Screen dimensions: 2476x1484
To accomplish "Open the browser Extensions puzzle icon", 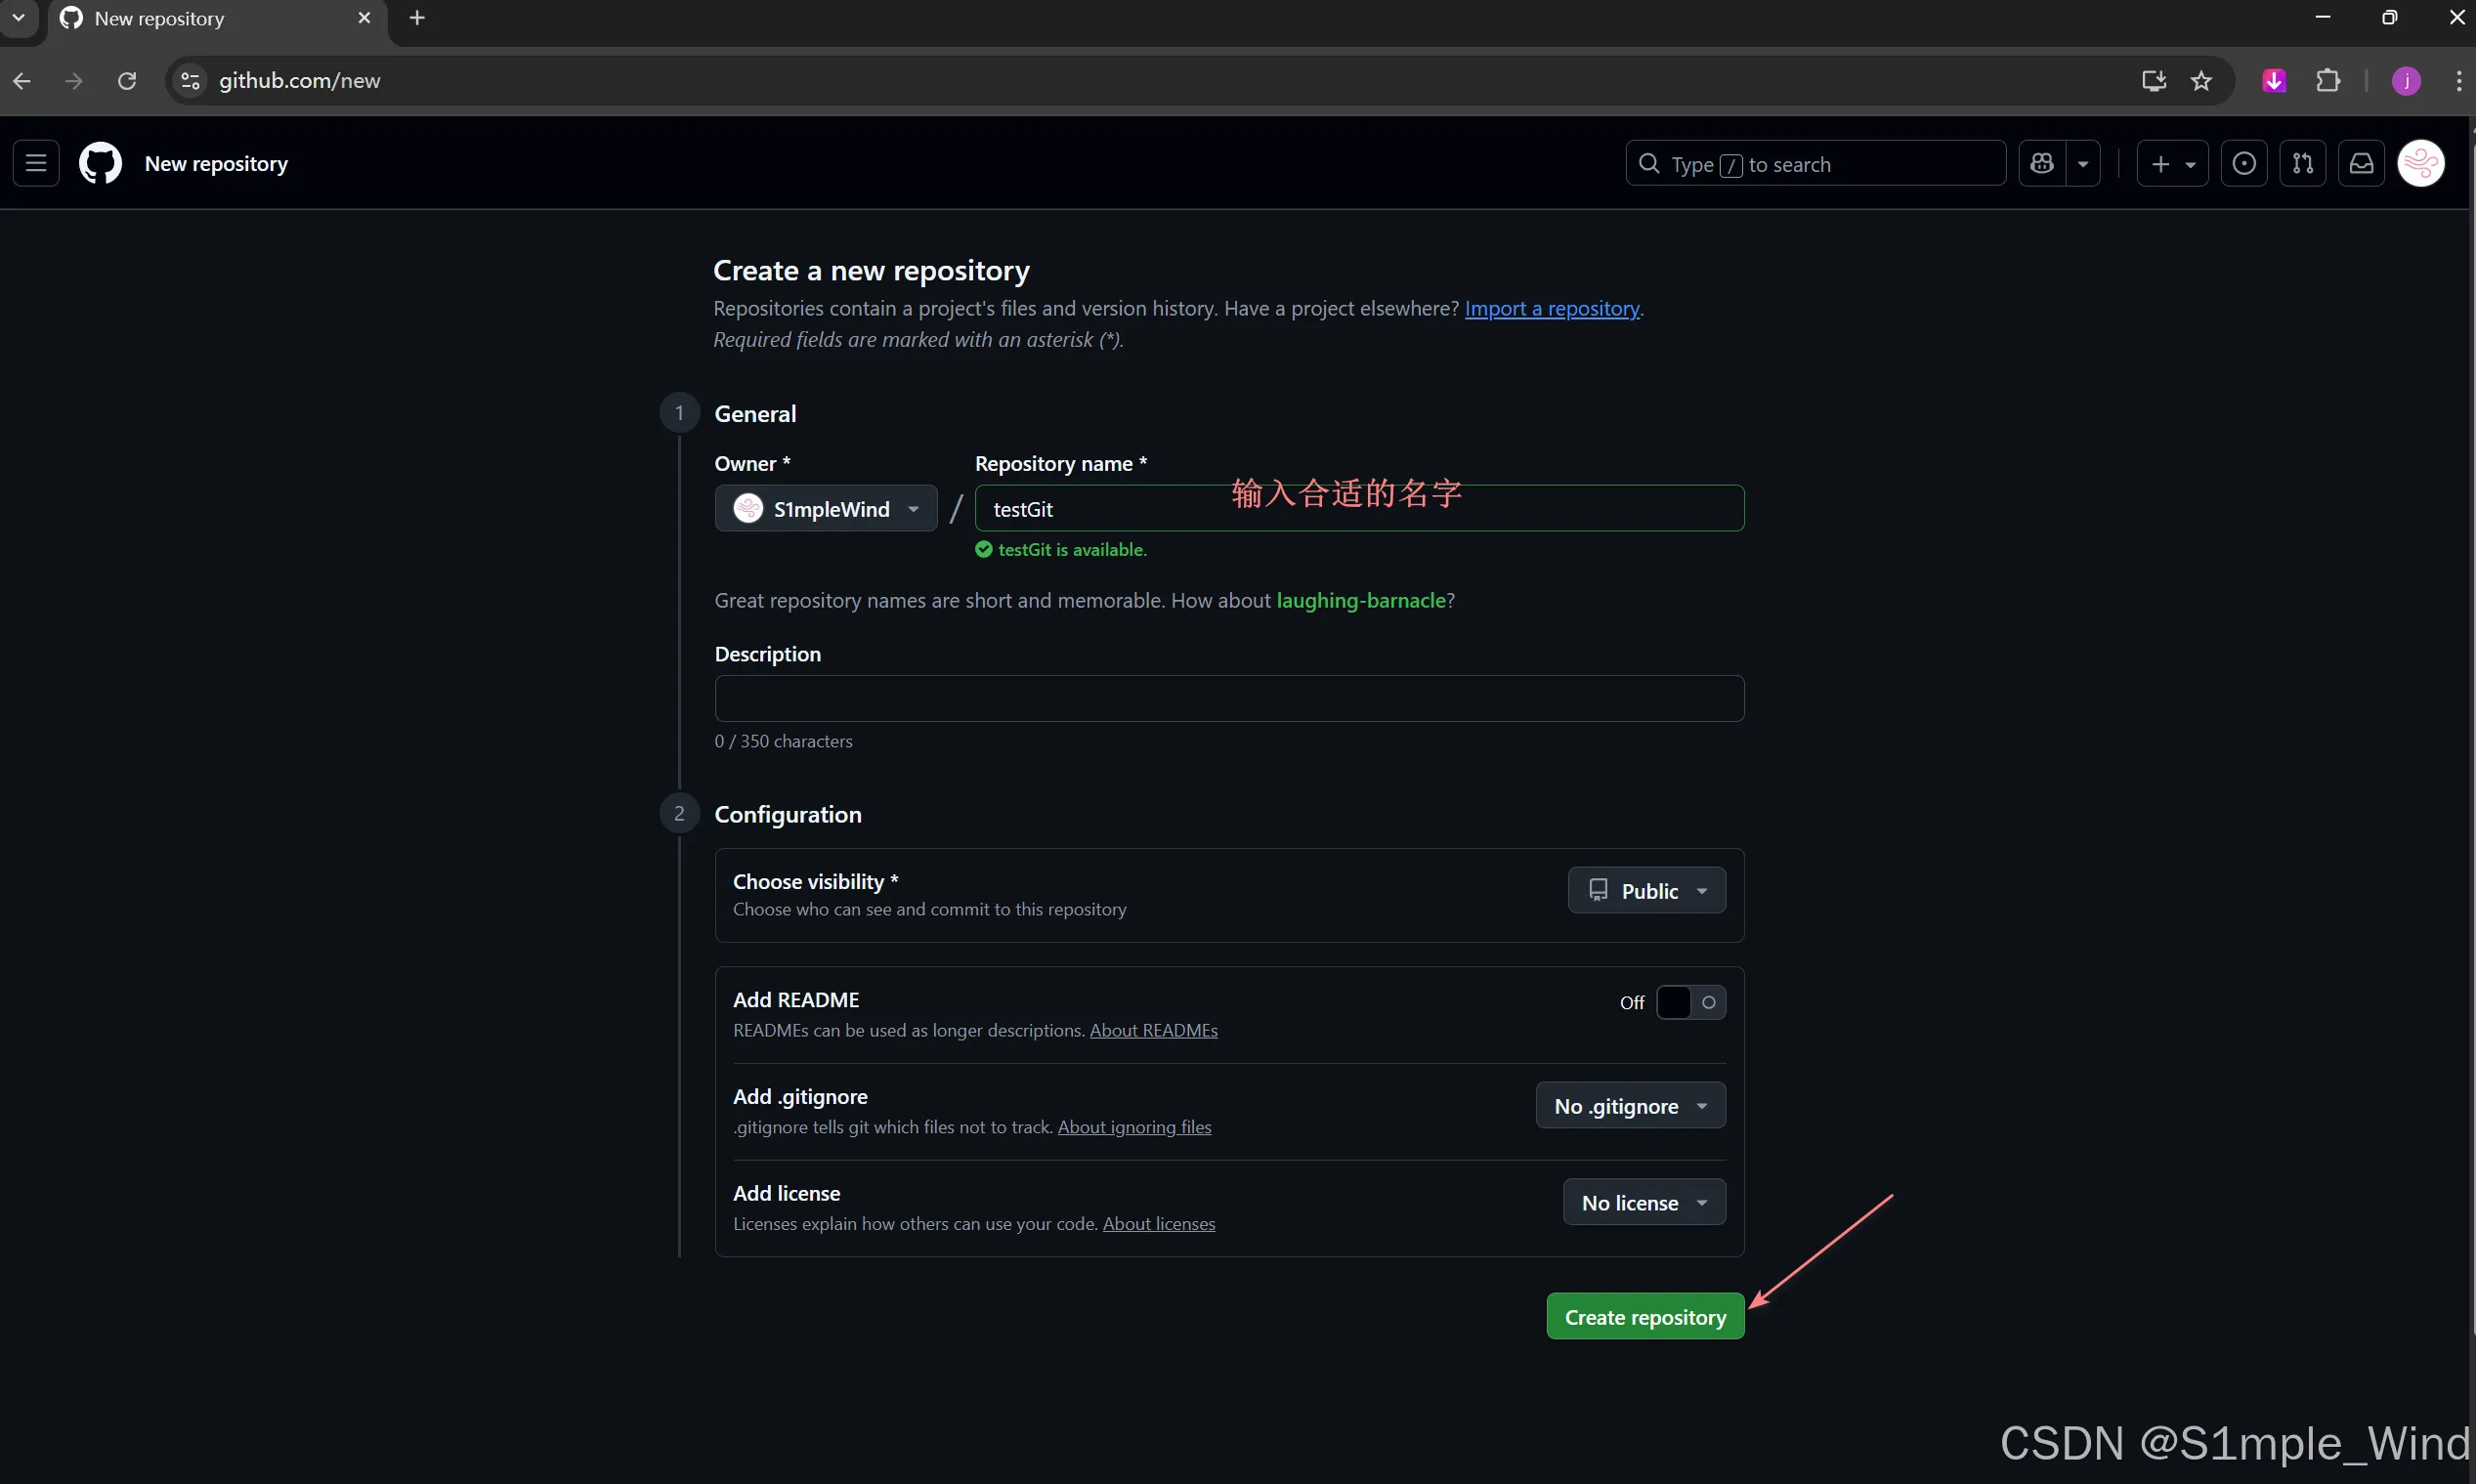I will pyautogui.click(x=2328, y=81).
